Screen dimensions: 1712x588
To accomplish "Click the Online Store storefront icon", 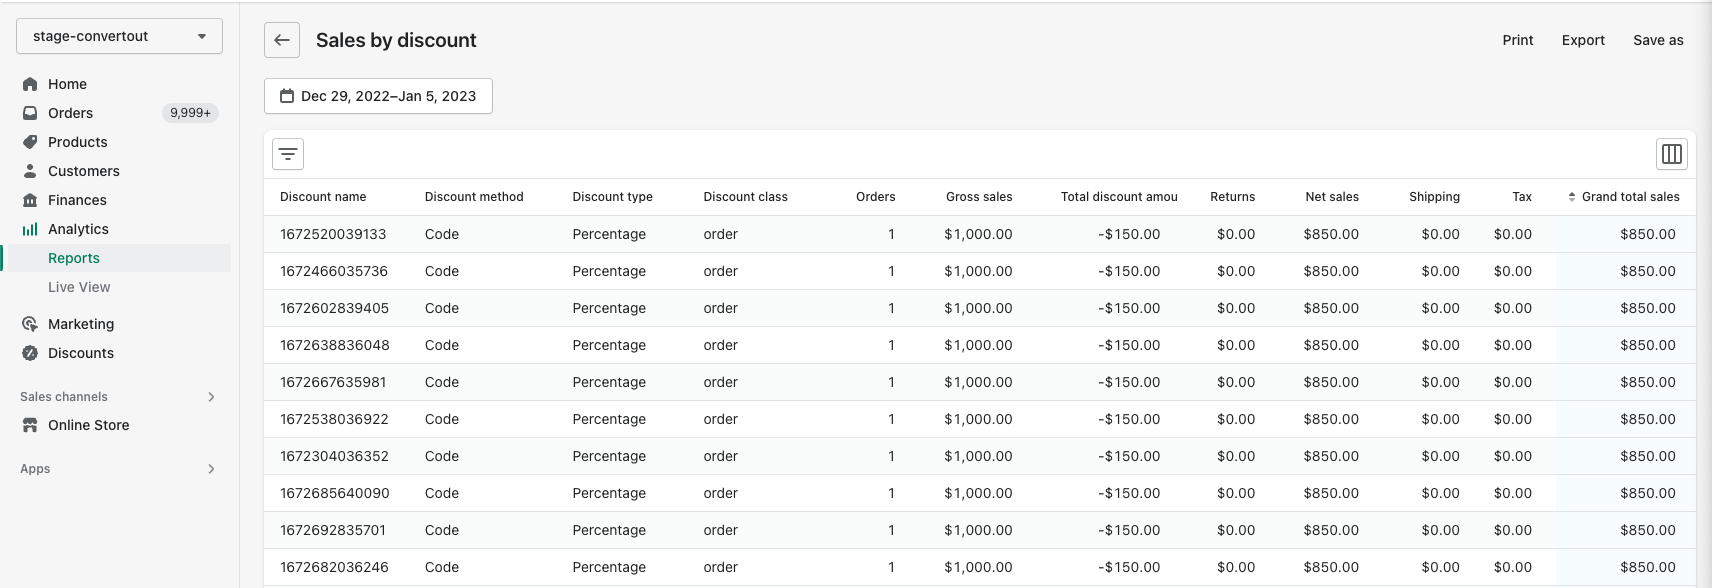I will click(30, 425).
